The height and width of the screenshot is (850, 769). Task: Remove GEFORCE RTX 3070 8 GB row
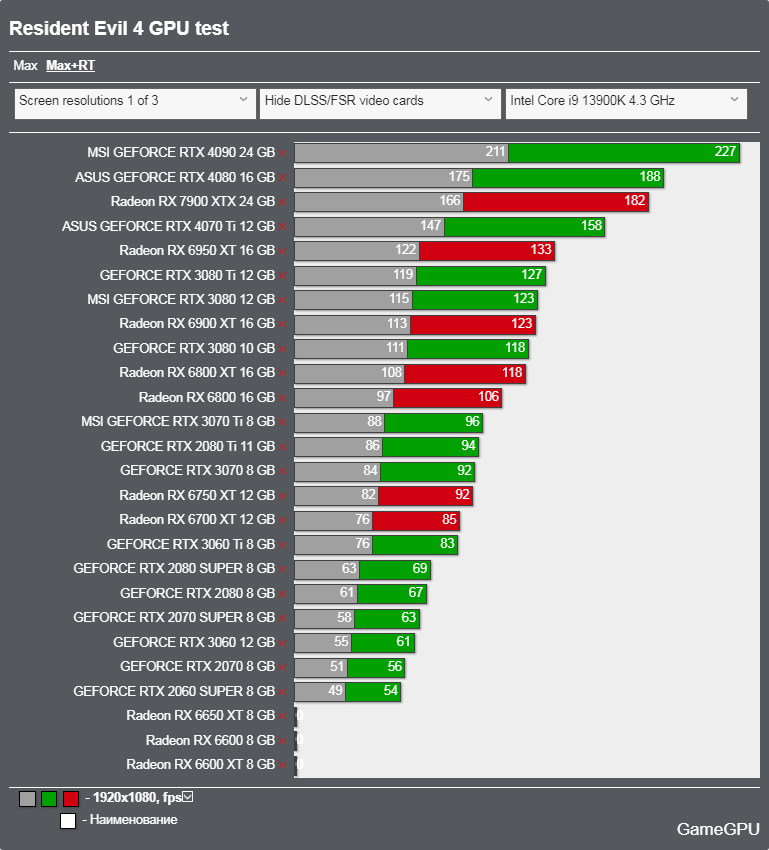tap(282, 471)
